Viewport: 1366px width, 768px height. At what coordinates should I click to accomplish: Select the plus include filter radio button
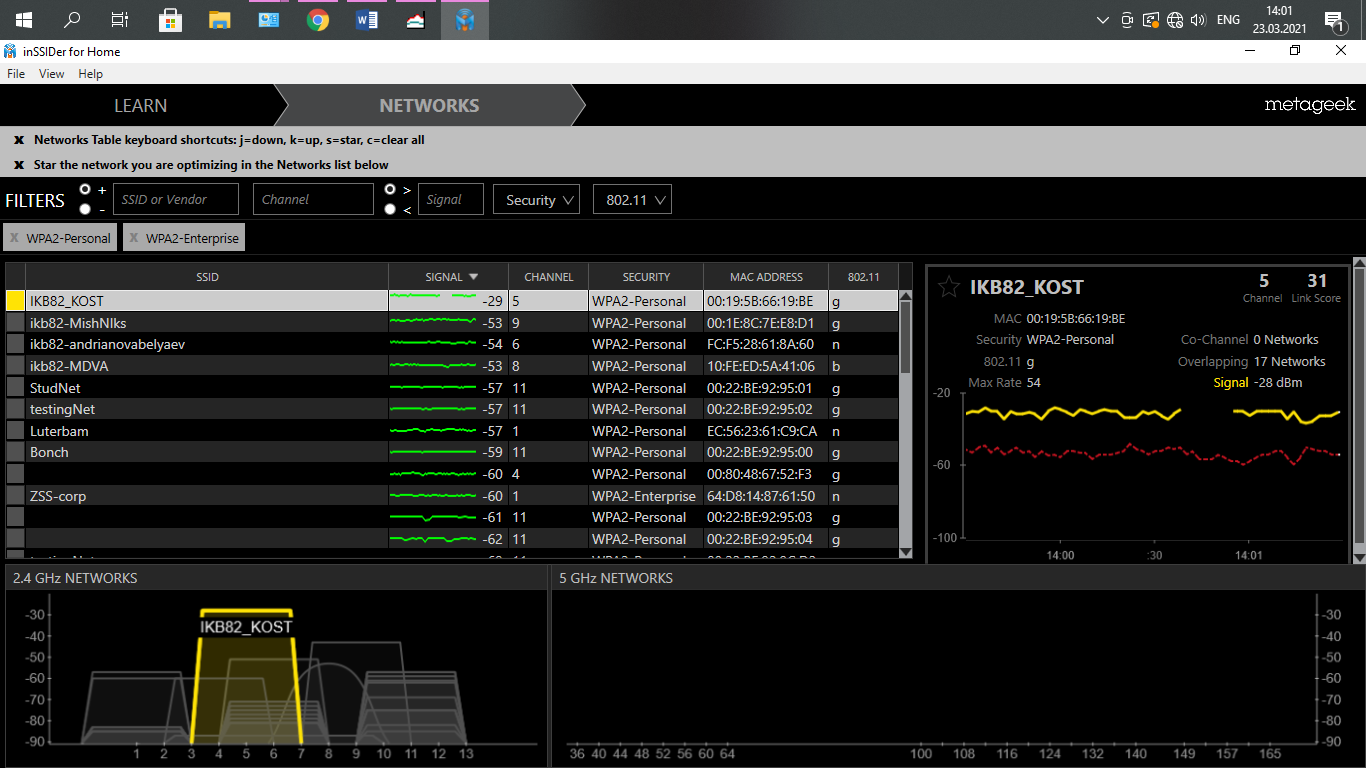tap(85, 189)
